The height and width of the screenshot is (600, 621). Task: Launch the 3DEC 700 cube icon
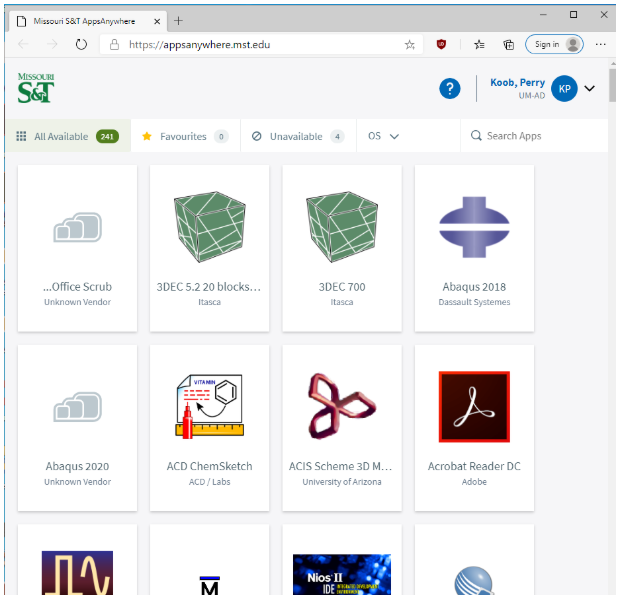[342, 227]
